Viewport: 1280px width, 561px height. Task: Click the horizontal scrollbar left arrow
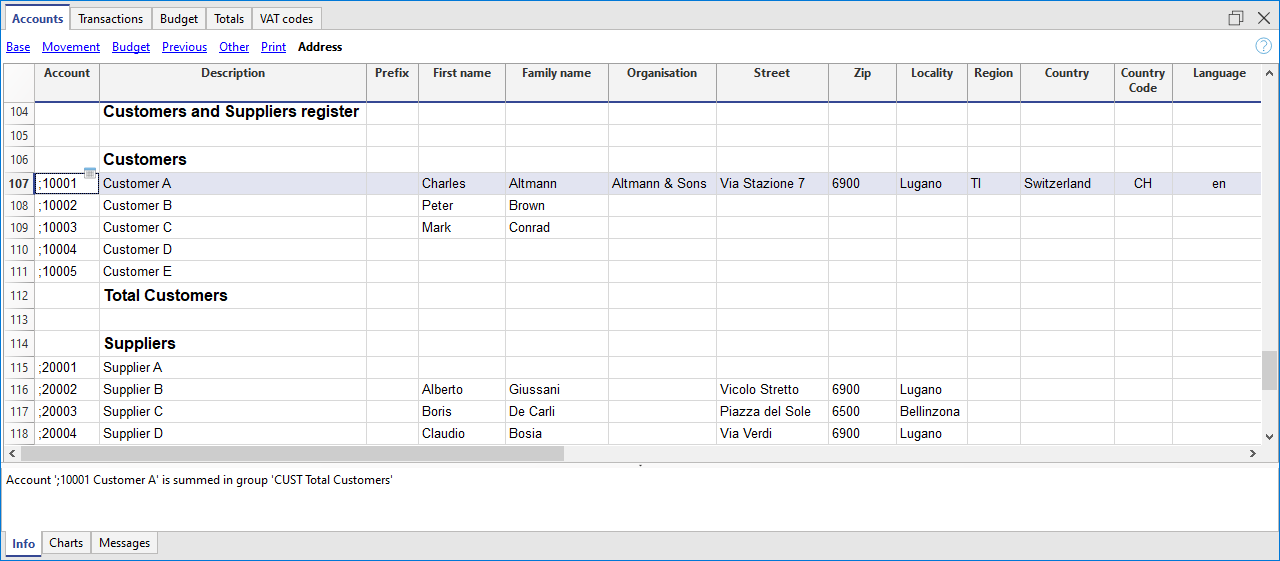tap(11, 454)
